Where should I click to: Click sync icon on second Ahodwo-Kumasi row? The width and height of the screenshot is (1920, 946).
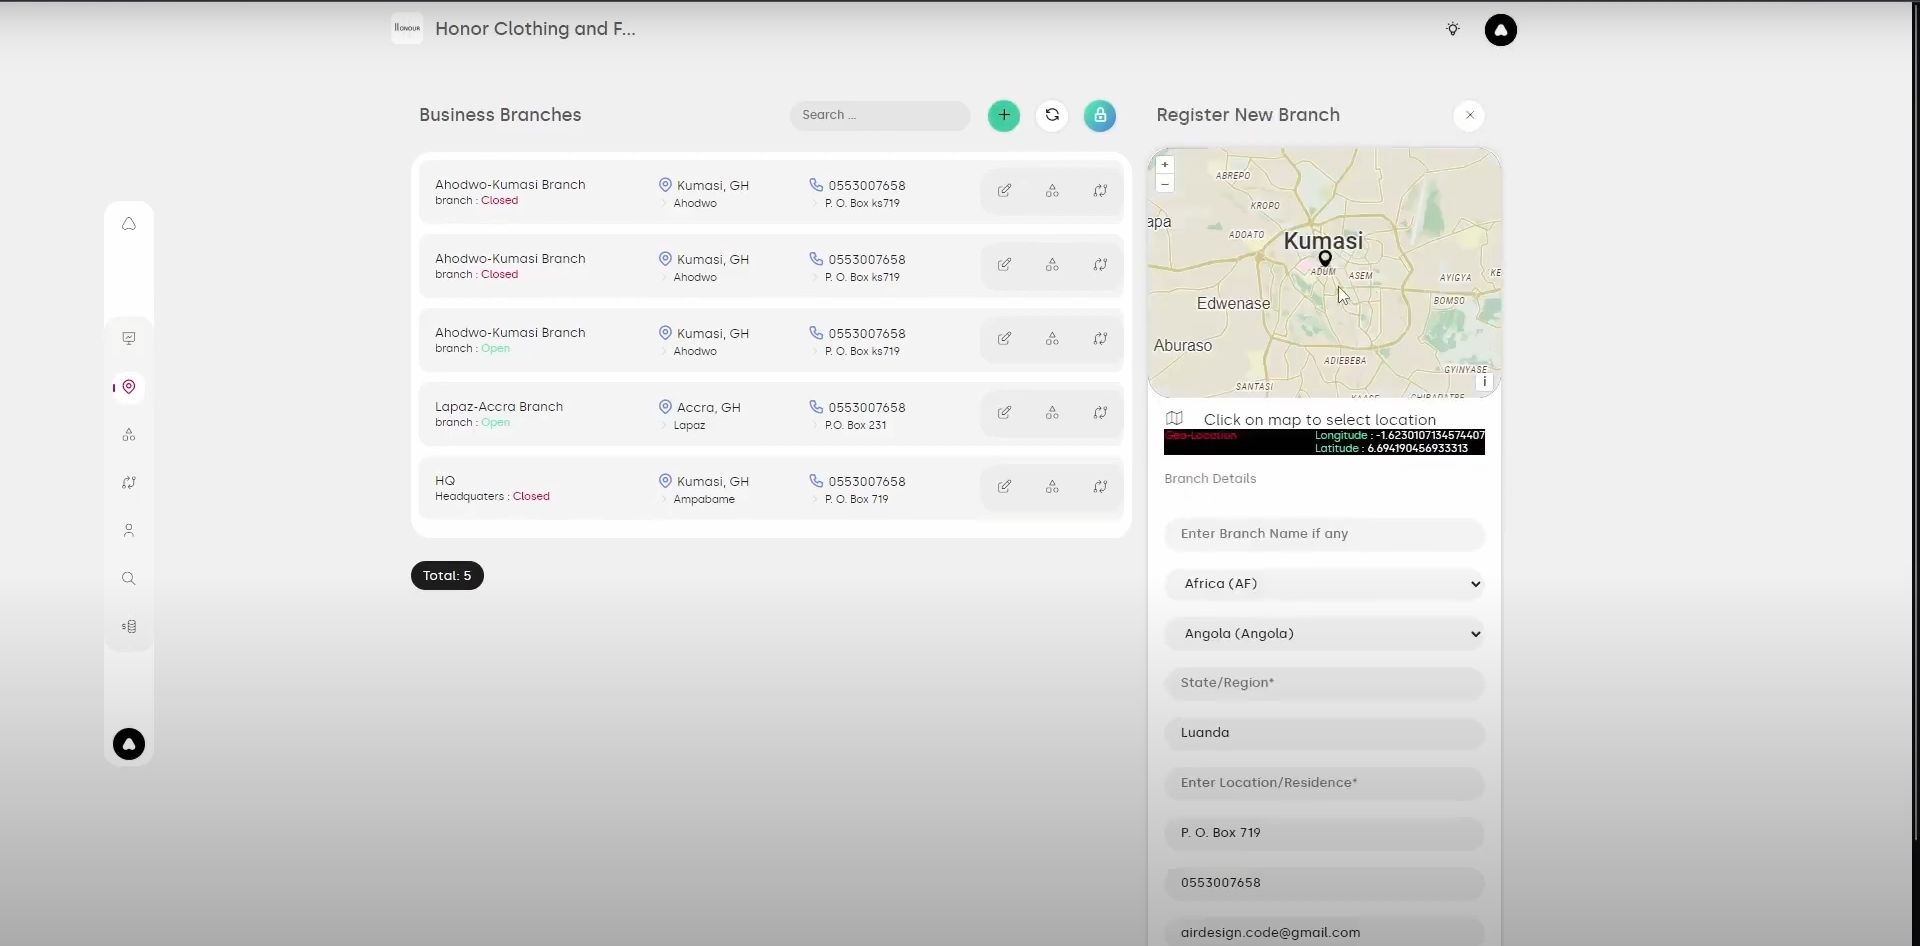click(x=1100, y=264)
